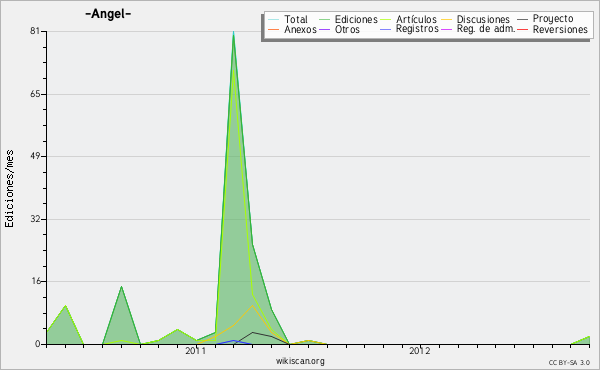Click the Anexos legend entry

[300, 29]
